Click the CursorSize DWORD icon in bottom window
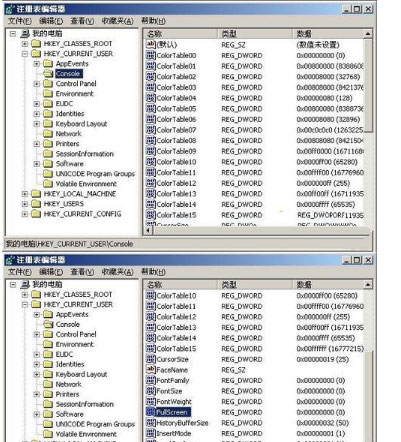This screenshot has height=442, width=401. (151, 359)
